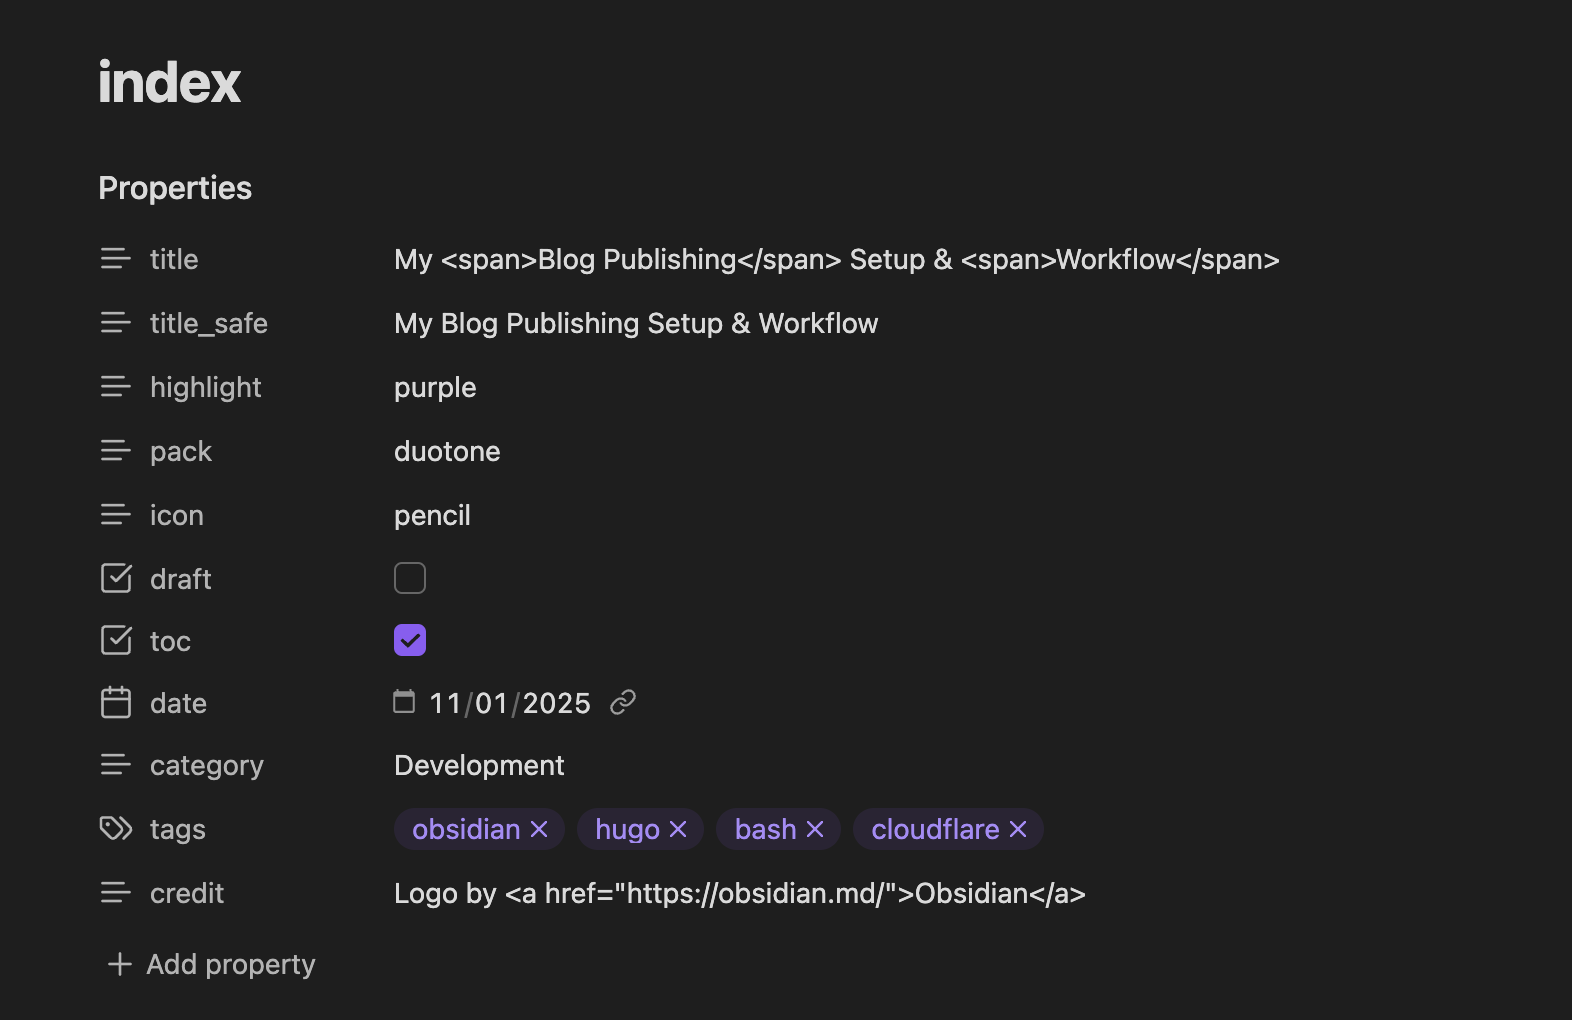Open date picker icon before 11/01/2025

tap(404, 702)
